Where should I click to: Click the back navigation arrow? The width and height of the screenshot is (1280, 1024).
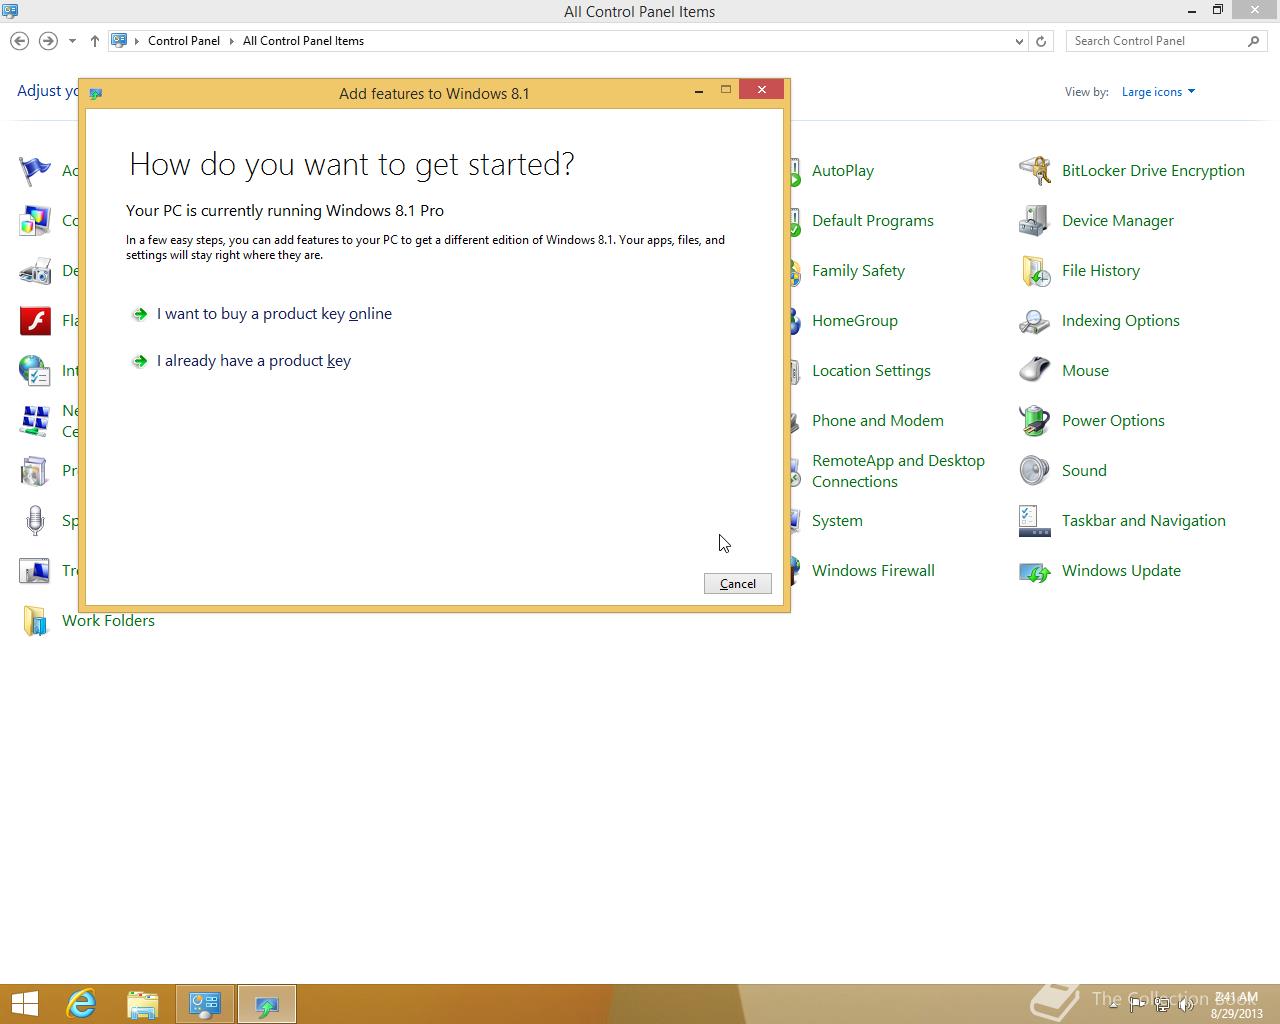(19, 41)
